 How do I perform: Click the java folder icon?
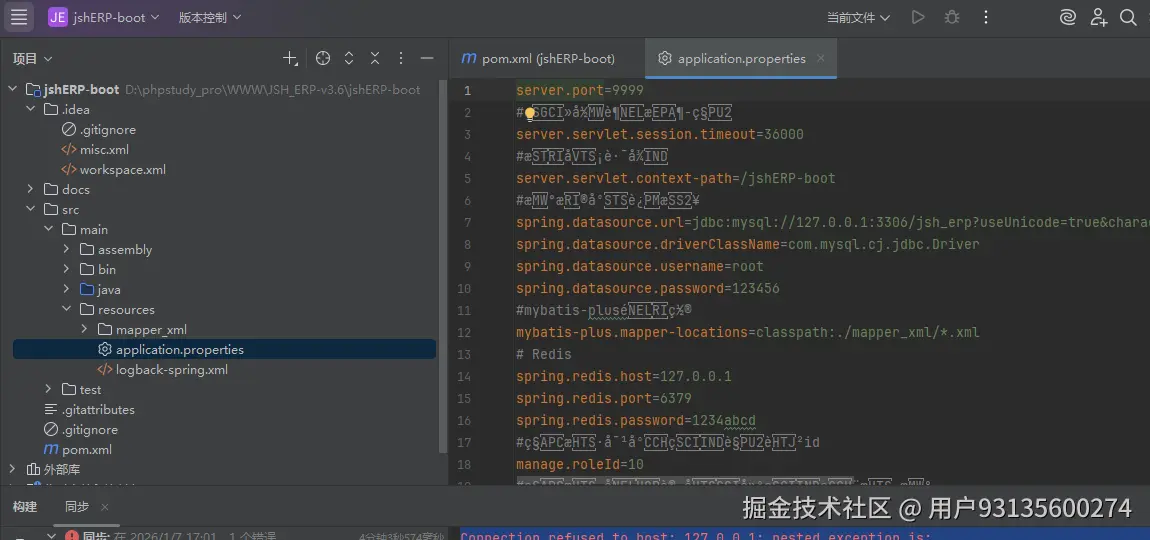(x=87, y=289)
